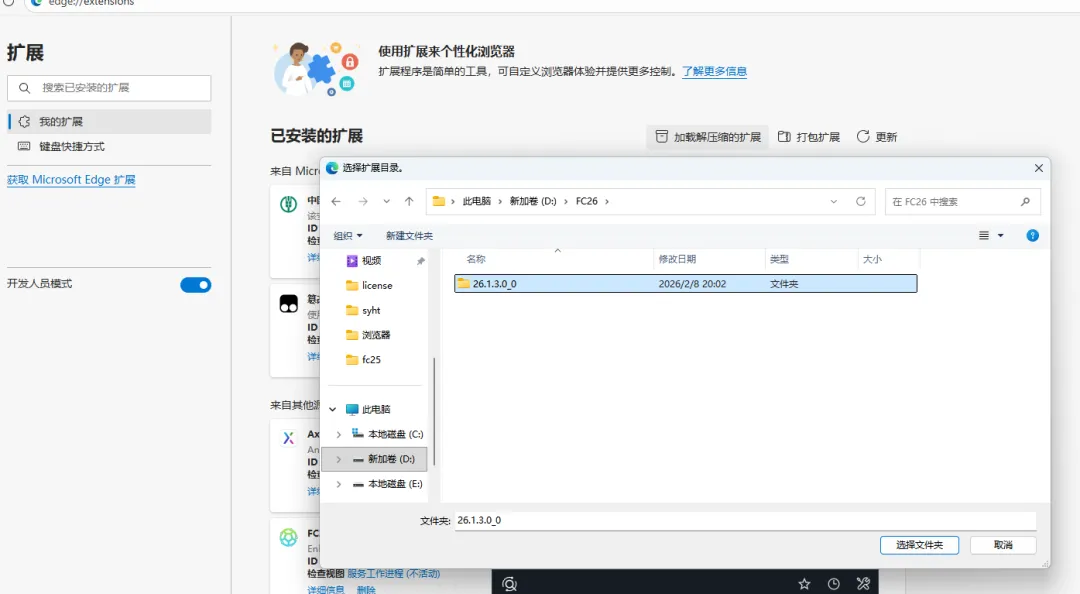The width and height of the screenshot is (1080, 594).
Task: Click the folder icon in address bar
Action: click(439, 201)
